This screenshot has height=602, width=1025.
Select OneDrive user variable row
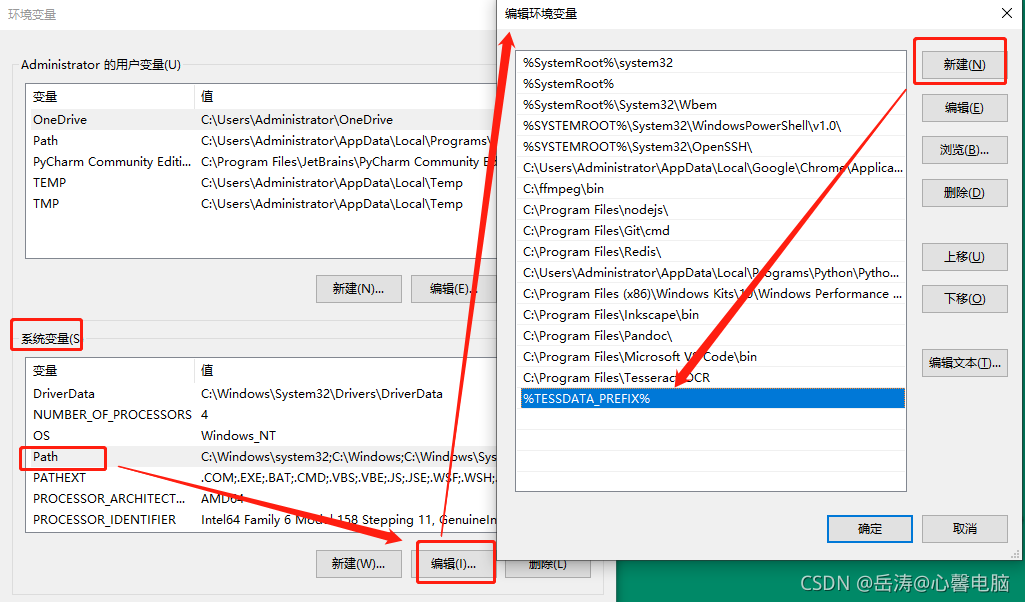261,120
